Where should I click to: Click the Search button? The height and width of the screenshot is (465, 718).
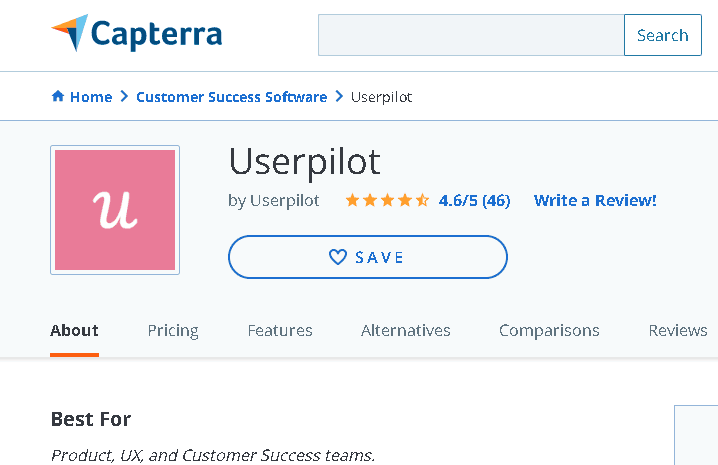[663, 35]
